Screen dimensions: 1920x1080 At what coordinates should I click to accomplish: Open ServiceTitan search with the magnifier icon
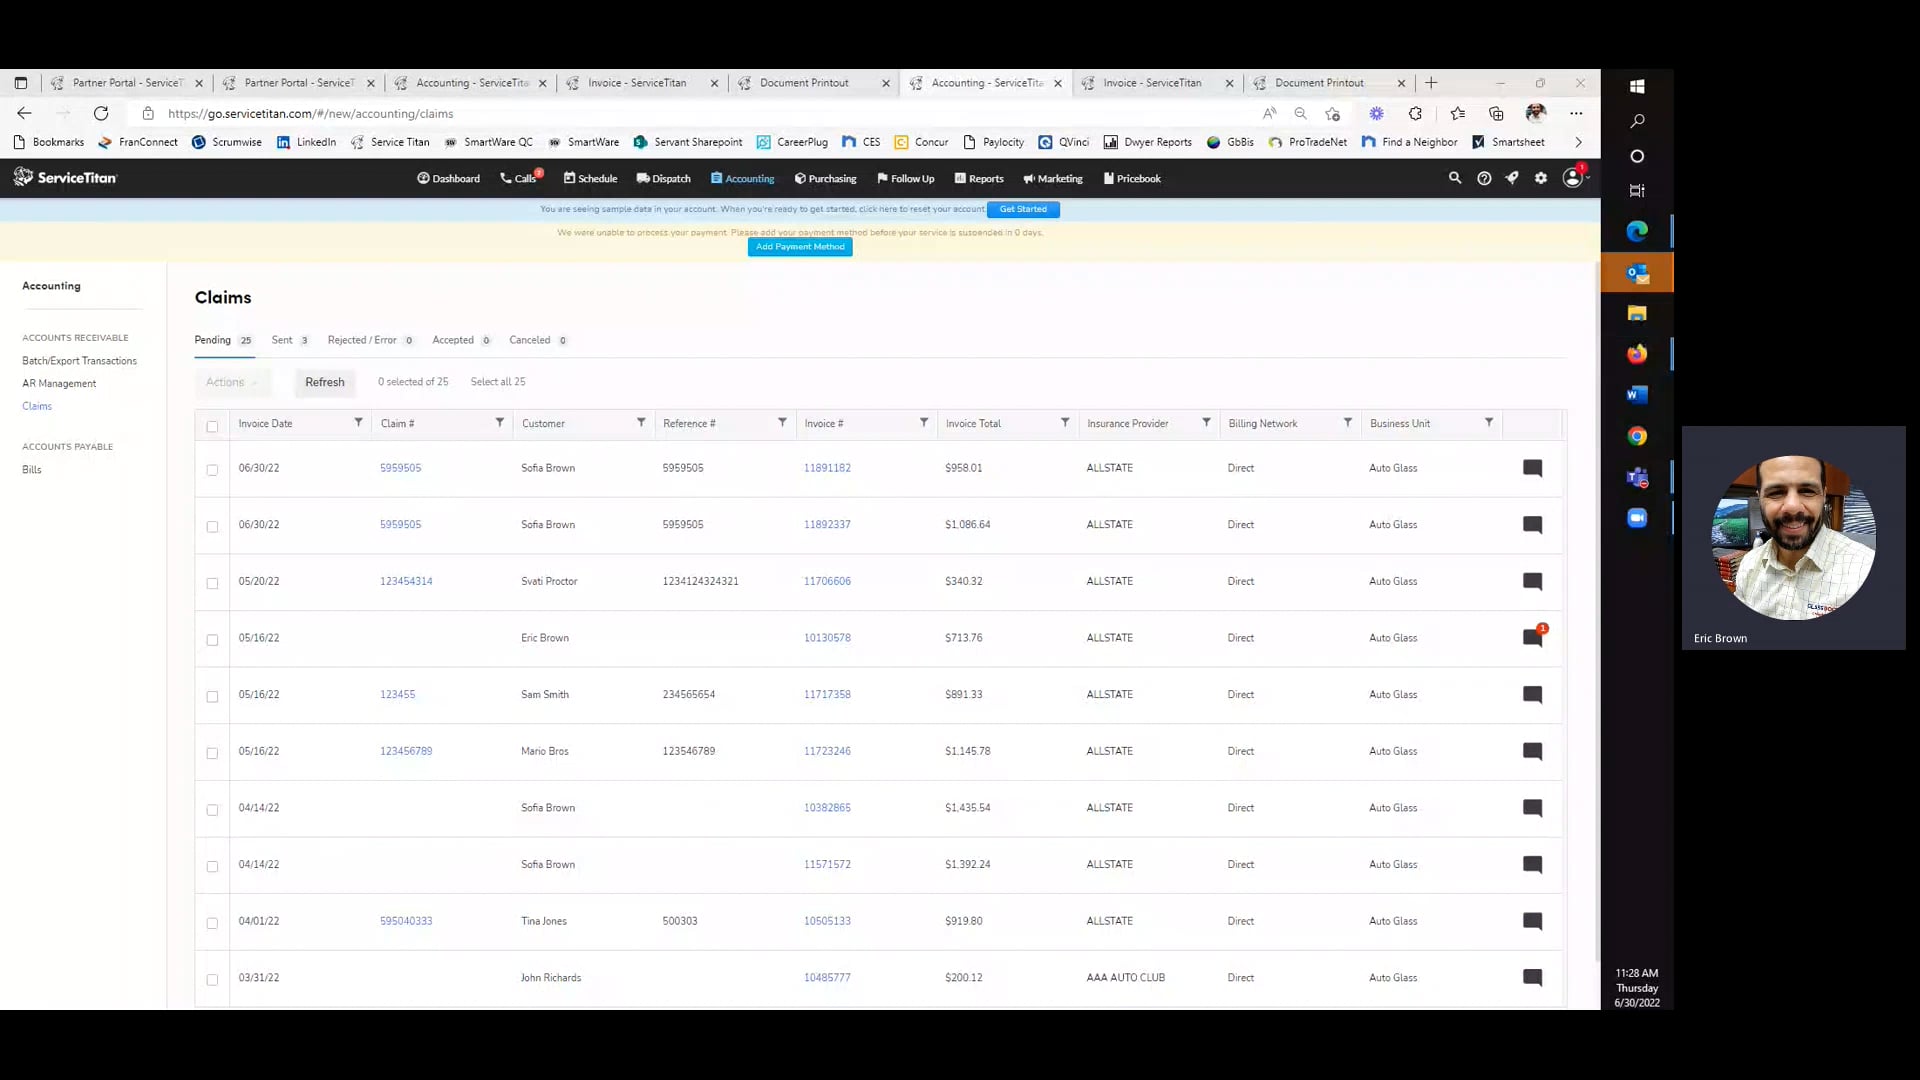(x=1456, y=178)
